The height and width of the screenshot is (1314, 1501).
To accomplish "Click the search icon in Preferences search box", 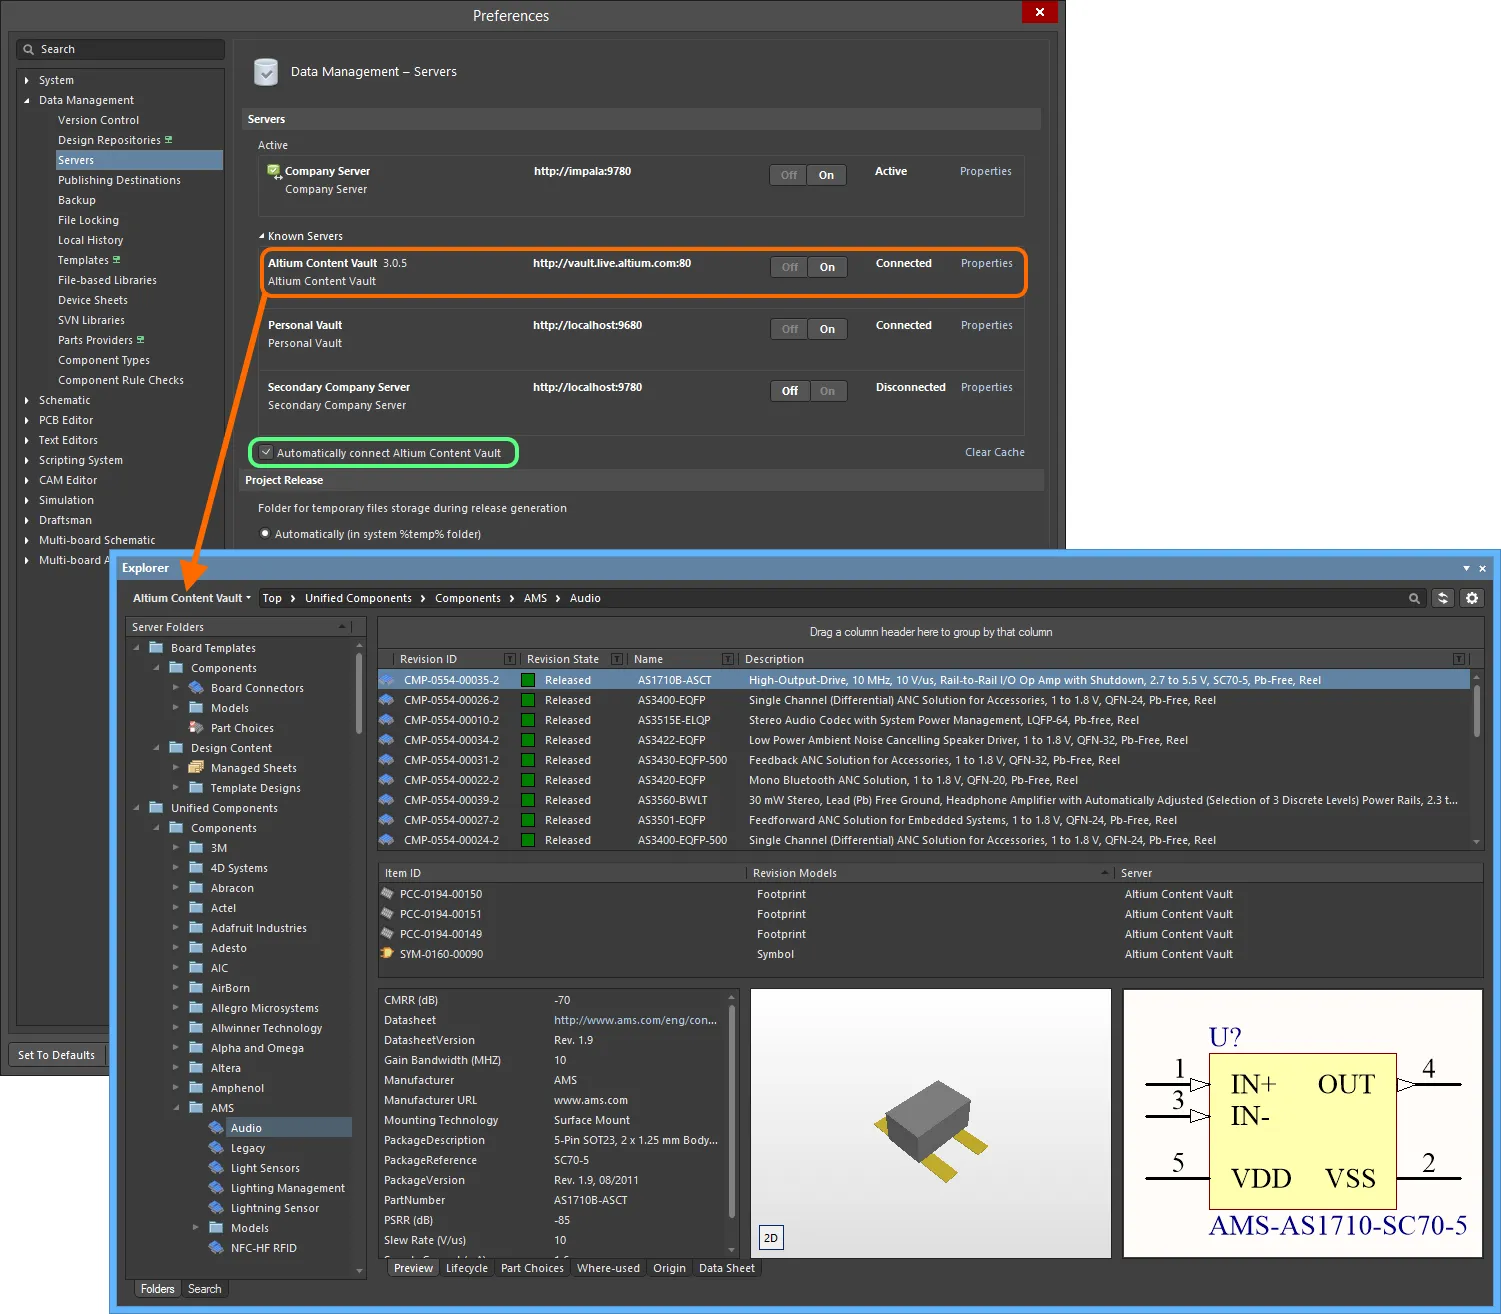I will (29, 49).
